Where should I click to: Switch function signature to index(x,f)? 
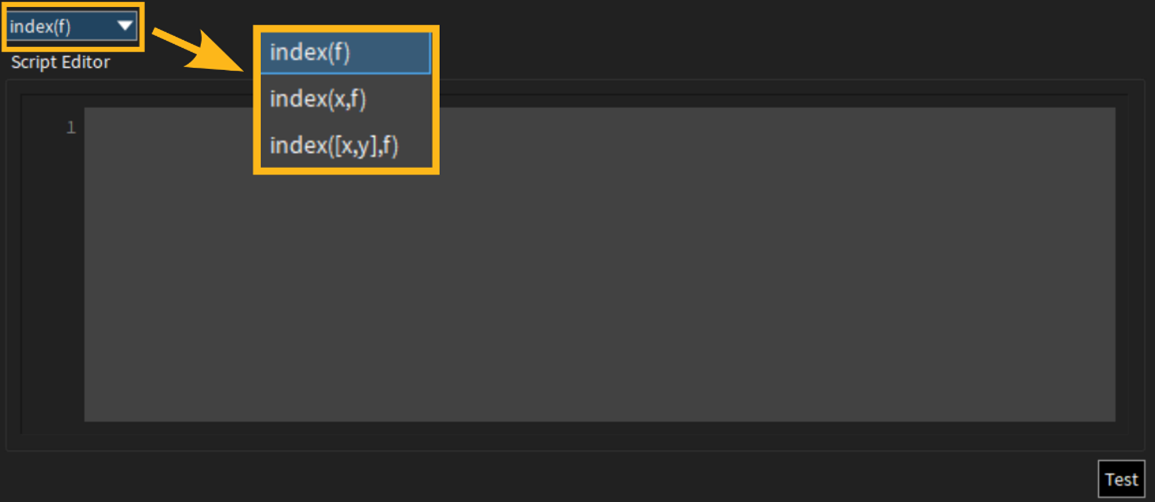click(345, 99)
